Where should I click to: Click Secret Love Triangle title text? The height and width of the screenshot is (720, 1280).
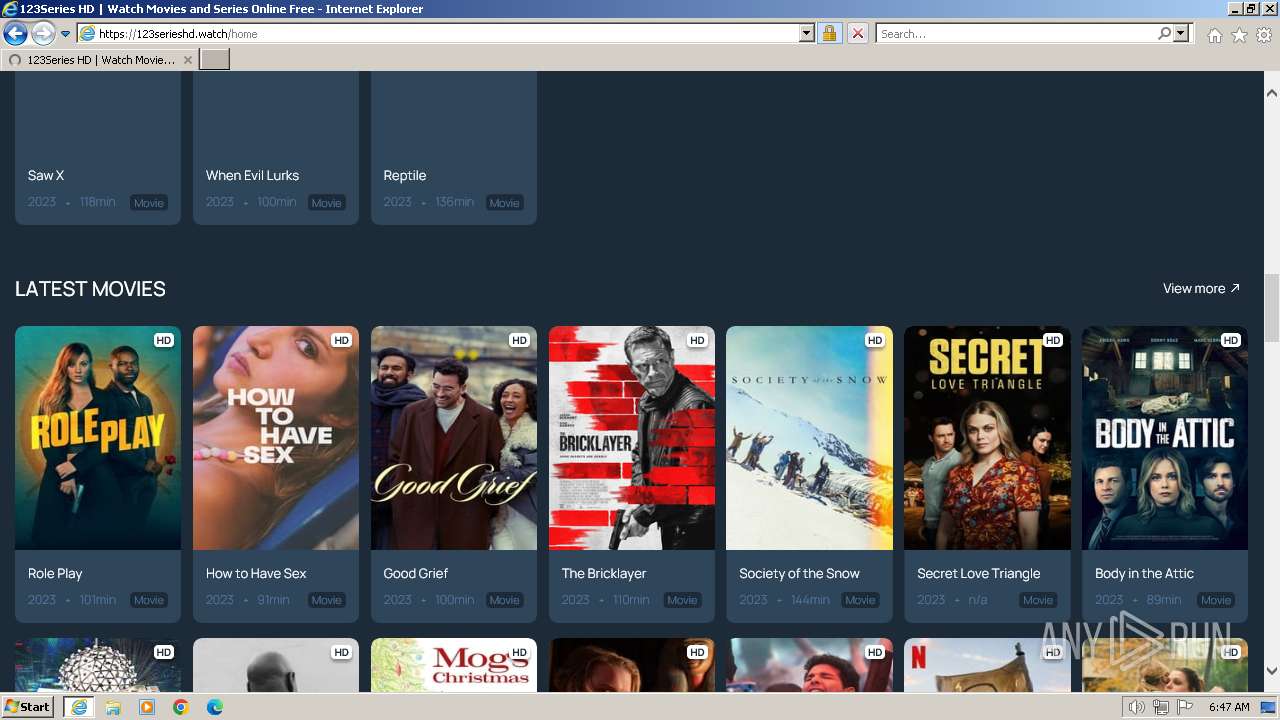pos(979,573)
